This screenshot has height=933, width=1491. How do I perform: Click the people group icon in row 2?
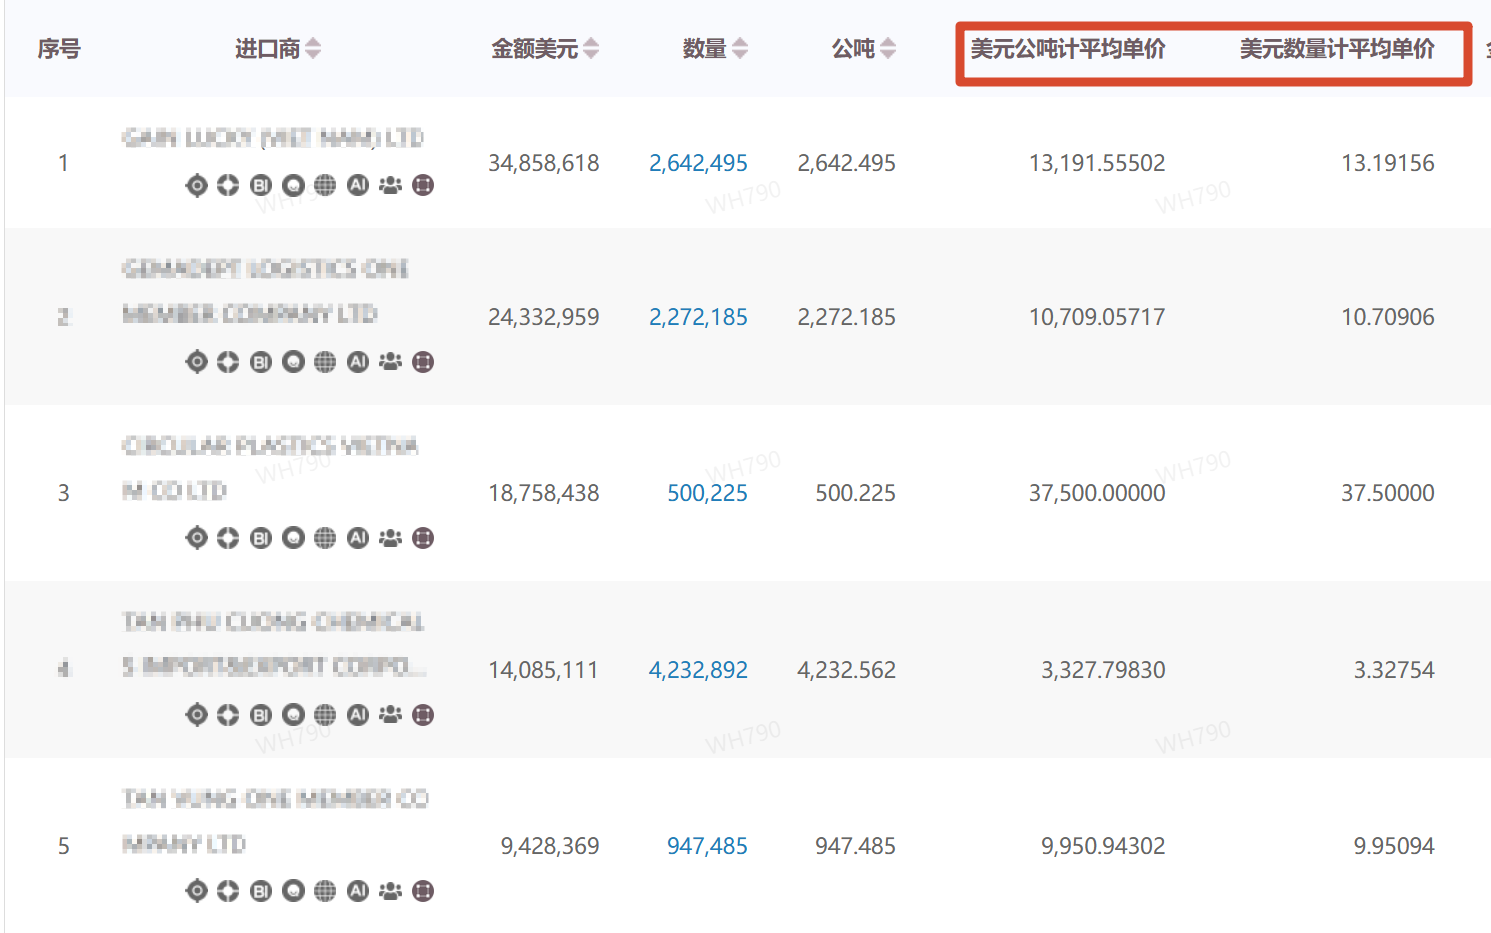click(x=390, y=362)
